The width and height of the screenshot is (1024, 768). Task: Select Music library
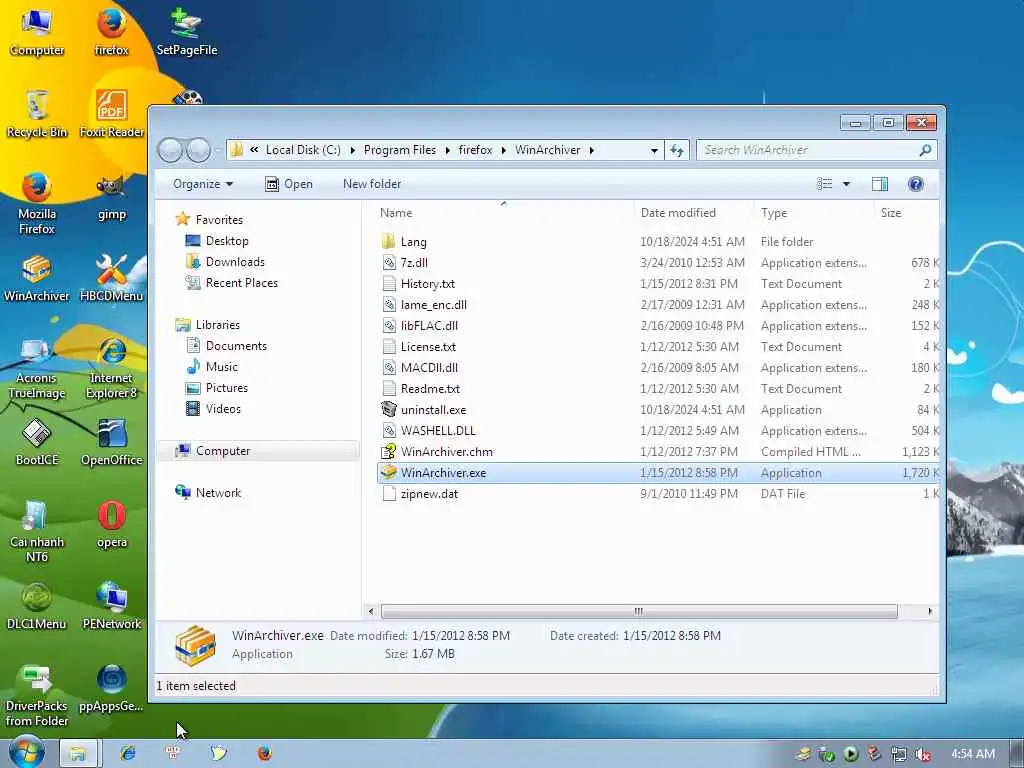coord(212,366)
